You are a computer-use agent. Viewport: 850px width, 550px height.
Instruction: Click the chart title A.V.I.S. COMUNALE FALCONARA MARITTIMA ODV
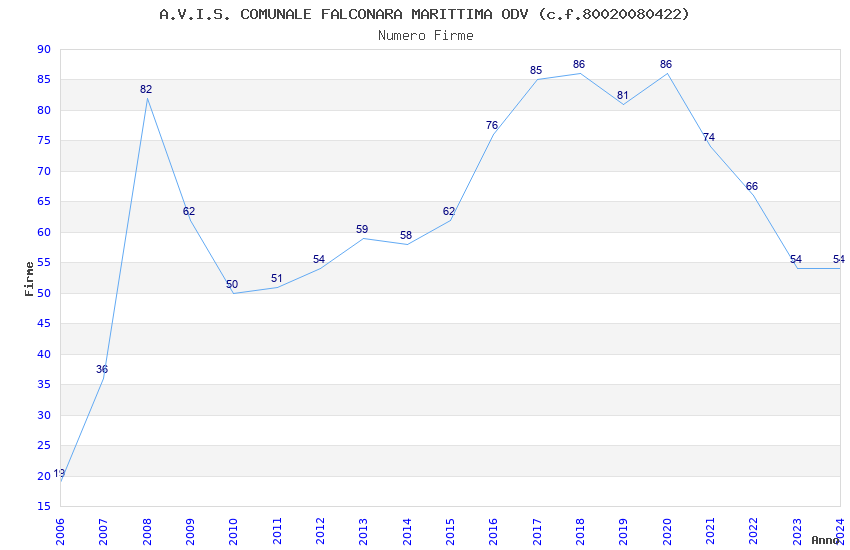click(424, 14)
